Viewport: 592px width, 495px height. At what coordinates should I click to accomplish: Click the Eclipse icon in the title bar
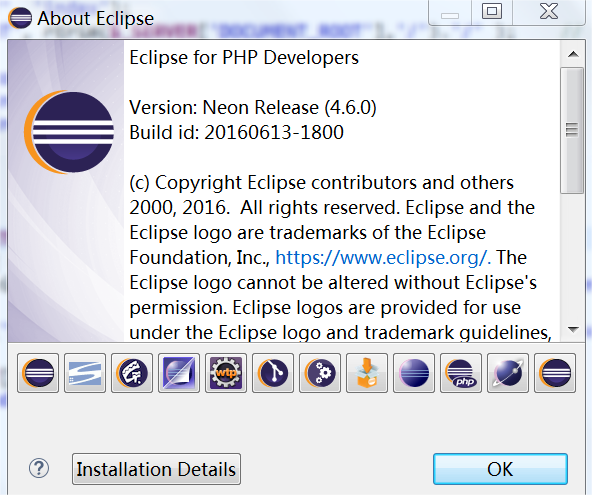click(20, 18)
